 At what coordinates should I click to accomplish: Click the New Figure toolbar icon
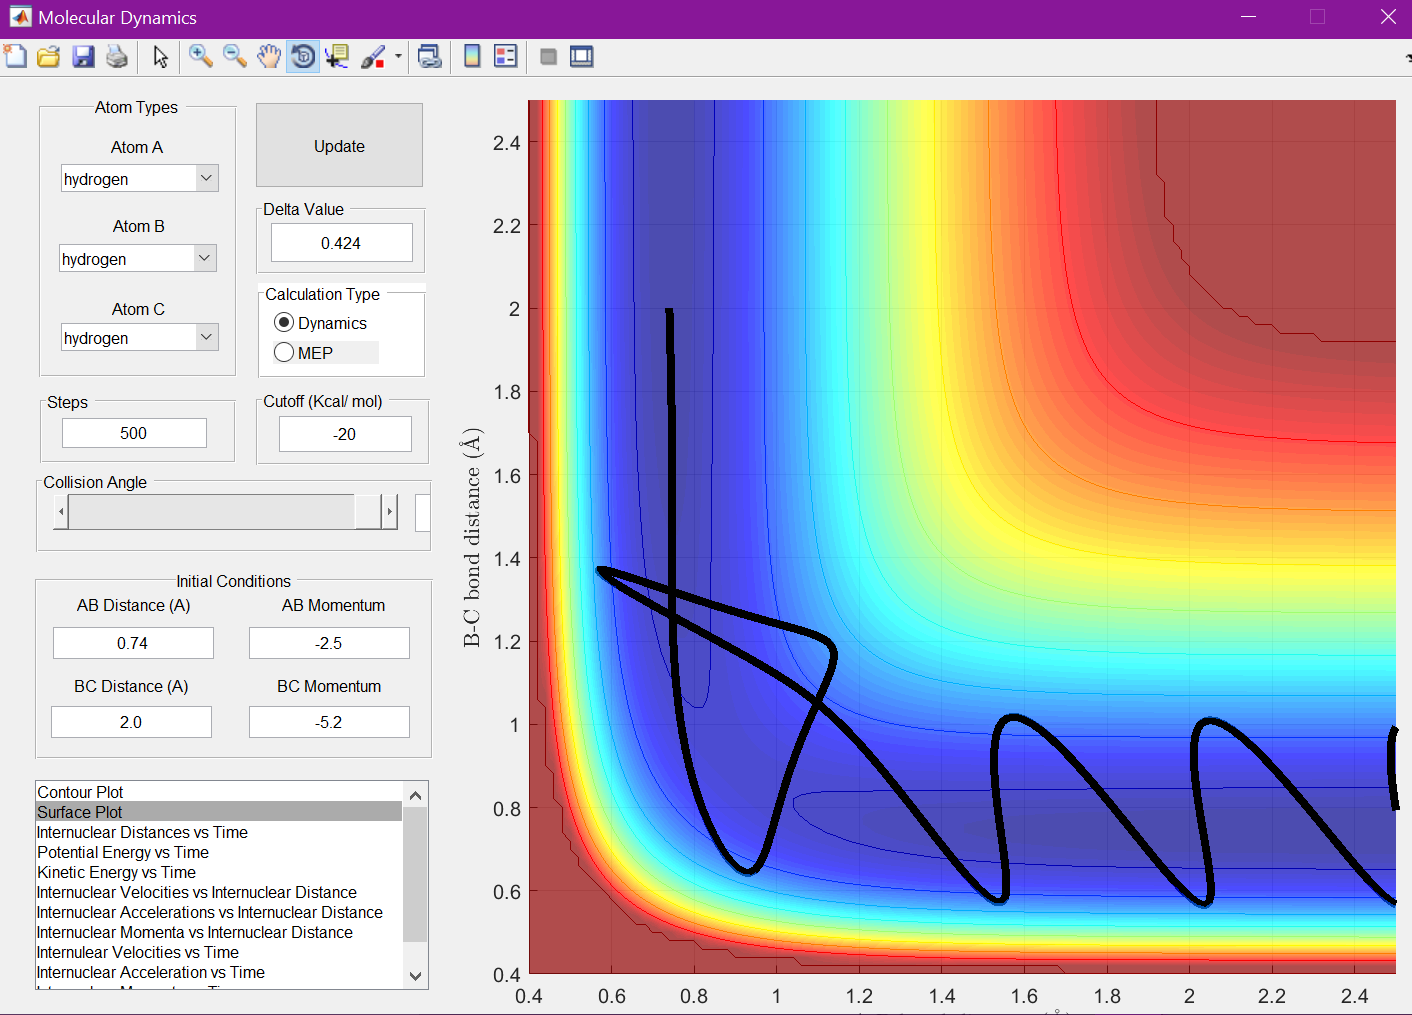[x=15, y=57]
